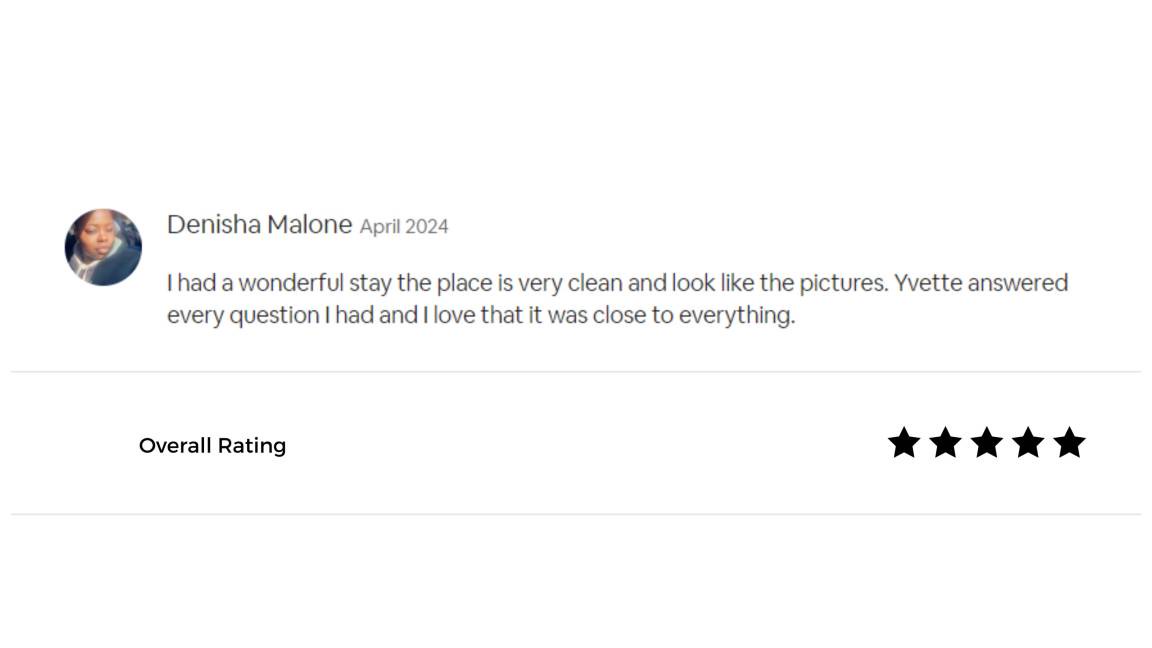Viewport: 1152px width, 648px height.
Task: Select the second rating star
Action: pyautogui.click(x=945, y=443)
